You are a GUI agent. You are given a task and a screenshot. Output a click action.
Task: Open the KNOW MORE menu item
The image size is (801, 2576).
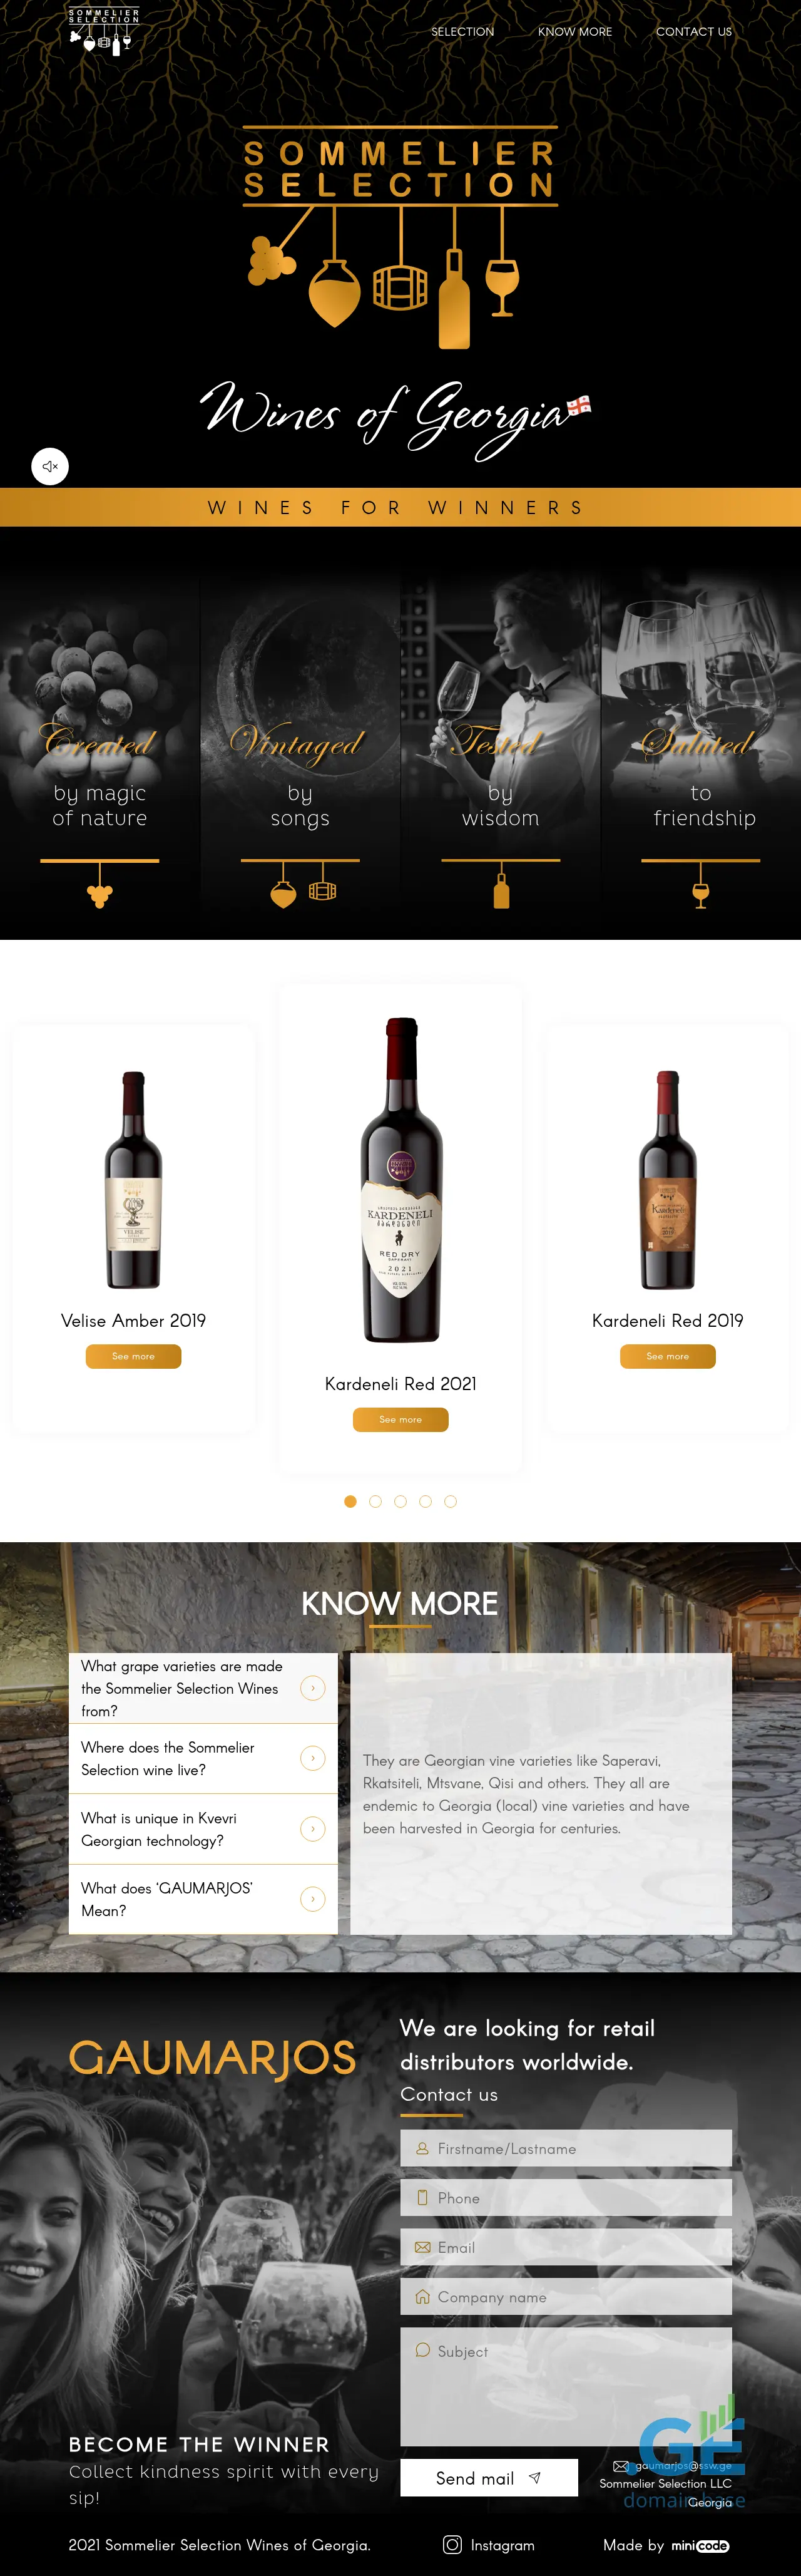[x=575, y=32]
